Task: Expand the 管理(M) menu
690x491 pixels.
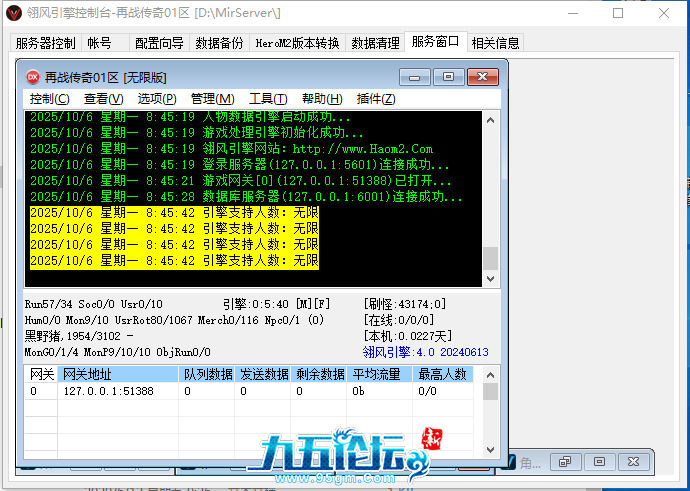Action: (212, 99)
